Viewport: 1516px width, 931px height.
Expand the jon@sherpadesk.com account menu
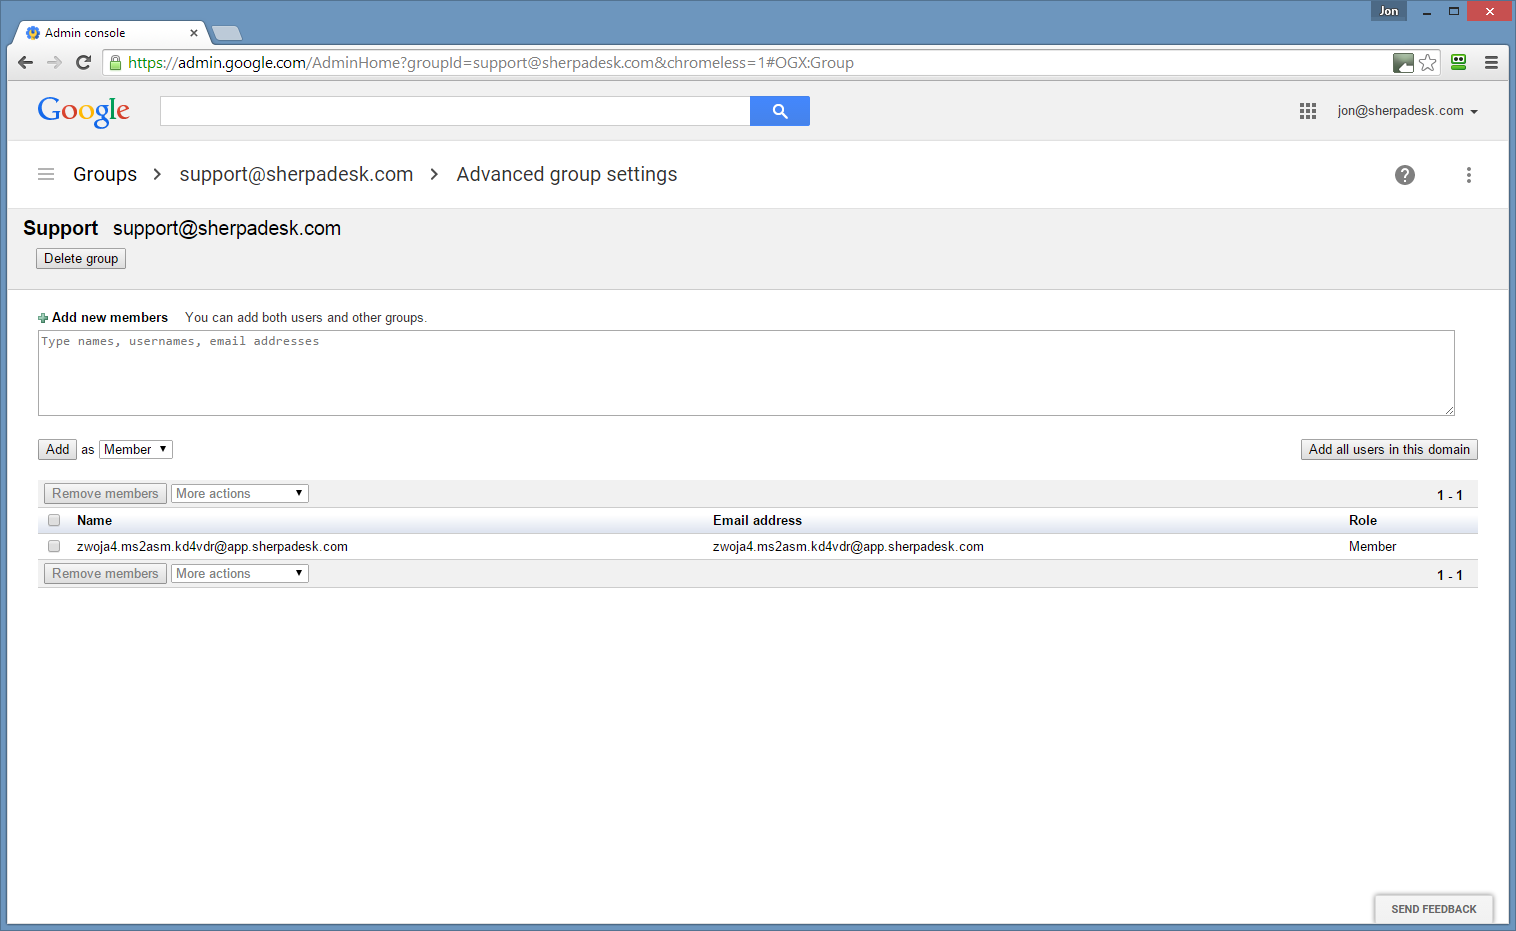(x=1406, y=111)
